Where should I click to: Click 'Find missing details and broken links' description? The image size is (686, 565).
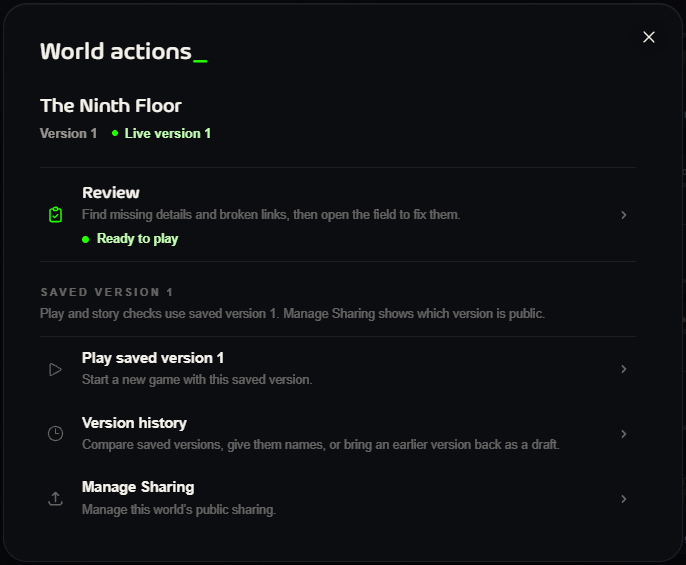271,214
